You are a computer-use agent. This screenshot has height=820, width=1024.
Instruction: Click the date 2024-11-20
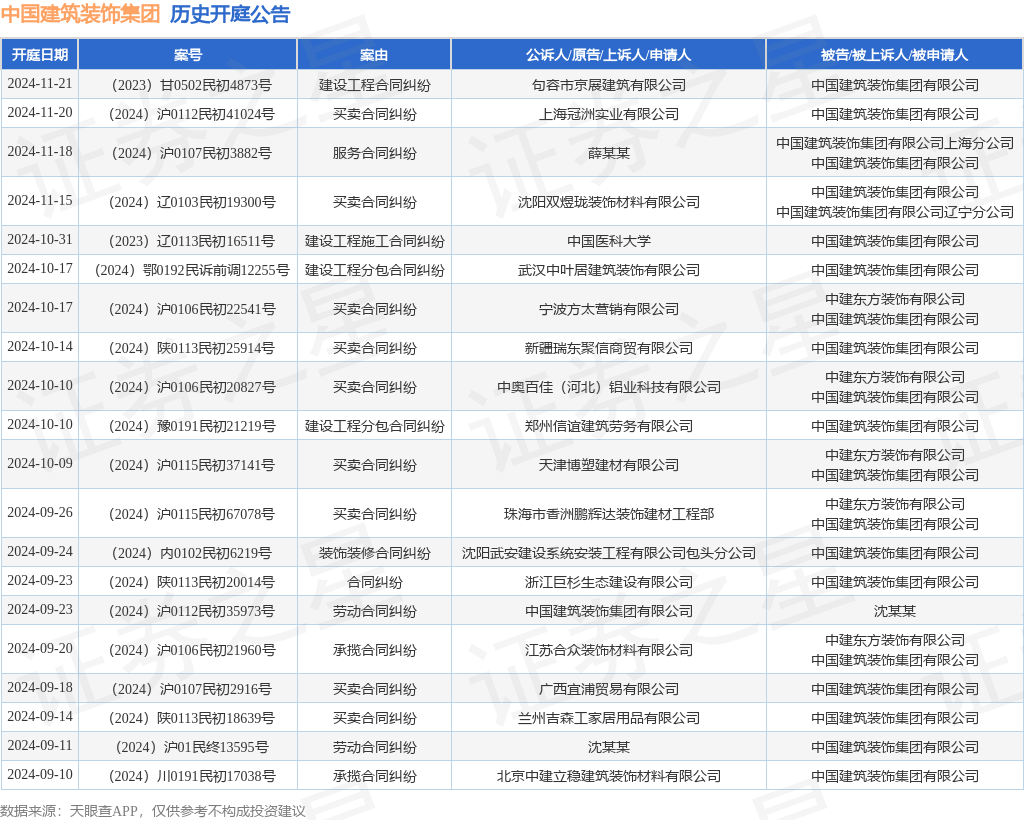(x=40, y=112)
